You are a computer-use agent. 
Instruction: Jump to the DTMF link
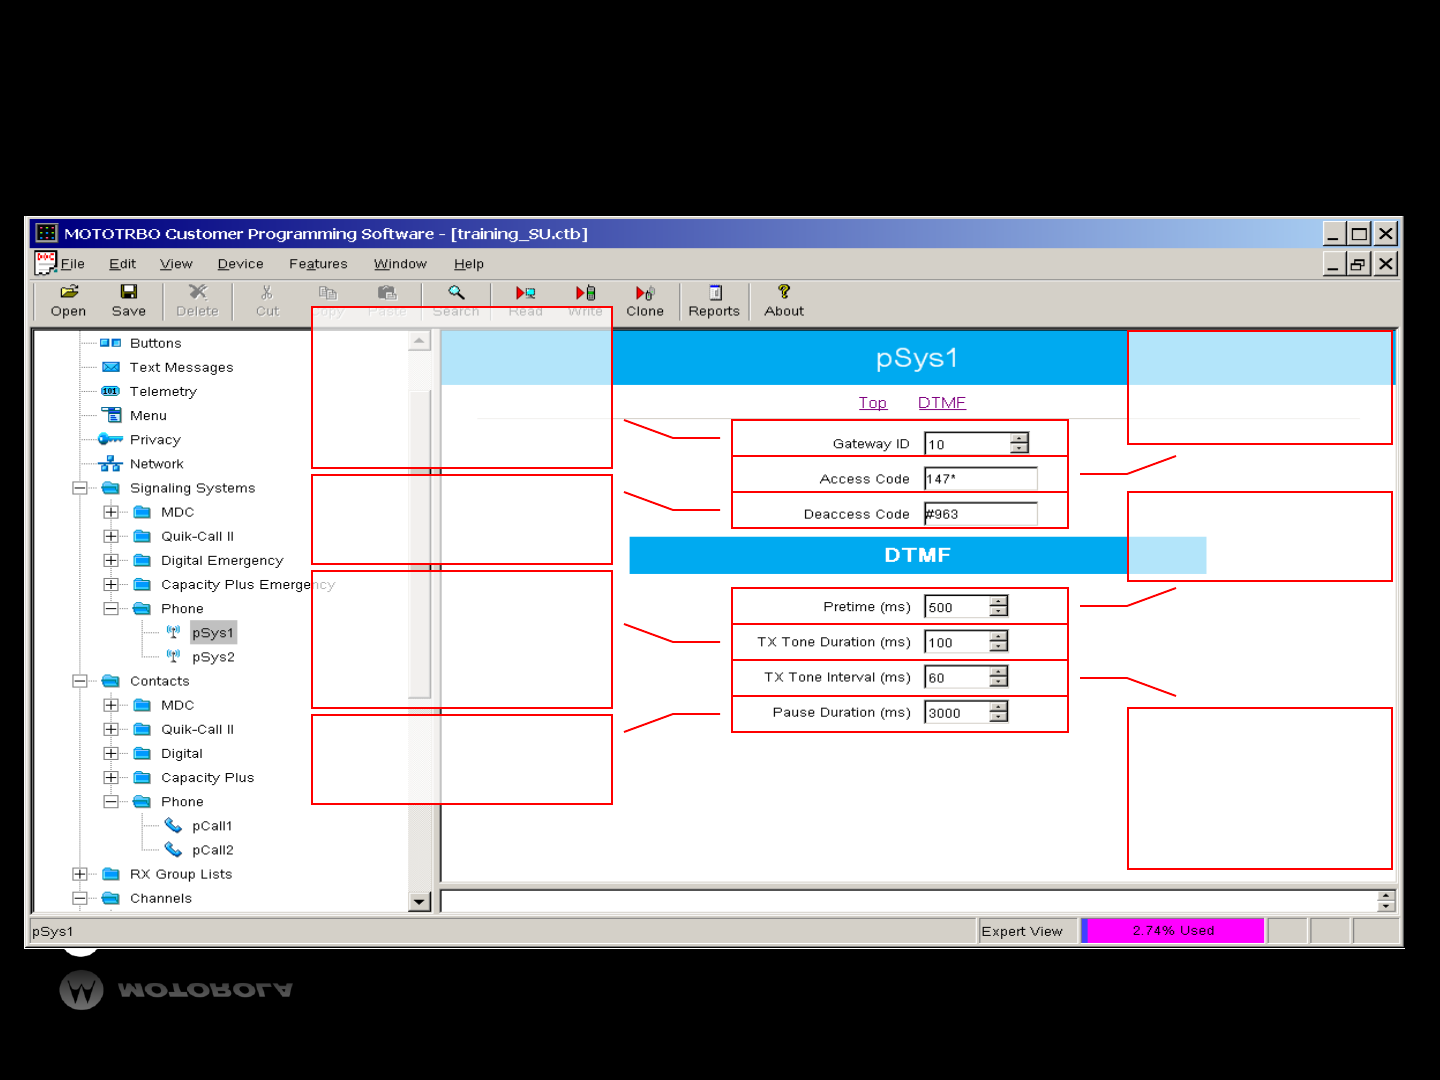click(x=942, y=403)
